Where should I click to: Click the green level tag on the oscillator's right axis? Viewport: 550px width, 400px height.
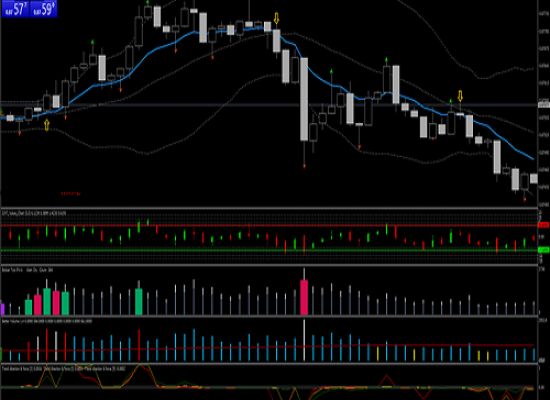pos(543,250)
